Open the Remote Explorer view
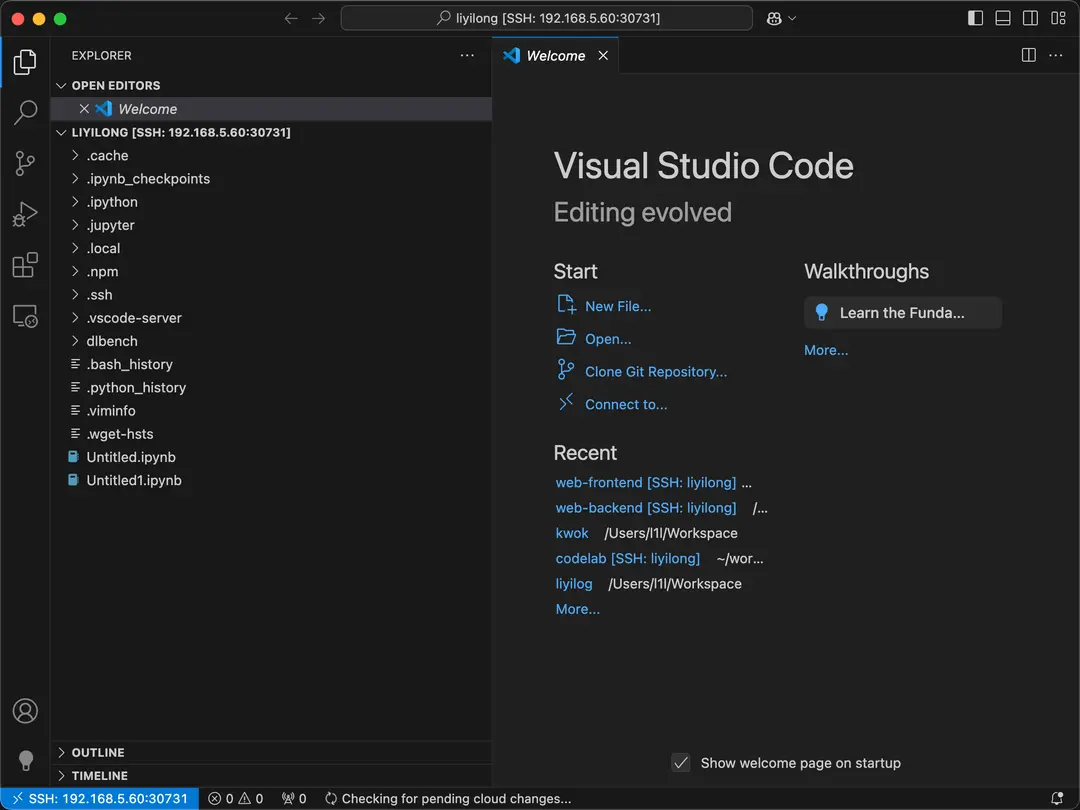The image size is (1080, 810). (x=25, y=316)
